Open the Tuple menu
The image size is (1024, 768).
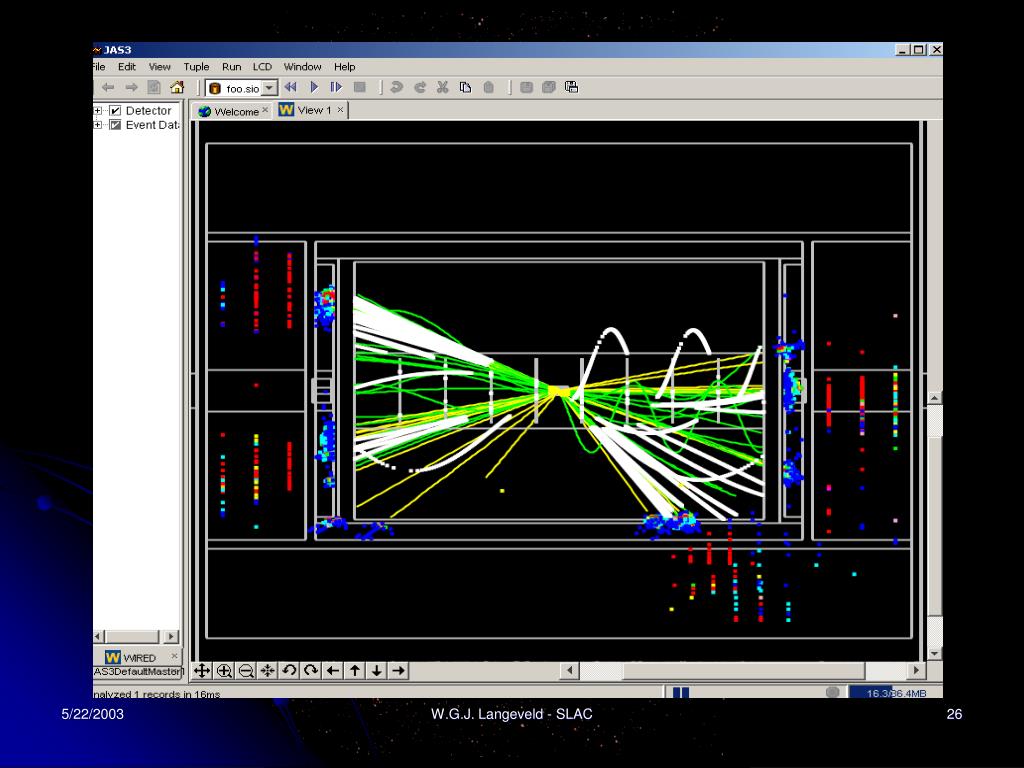coord(197,67)
